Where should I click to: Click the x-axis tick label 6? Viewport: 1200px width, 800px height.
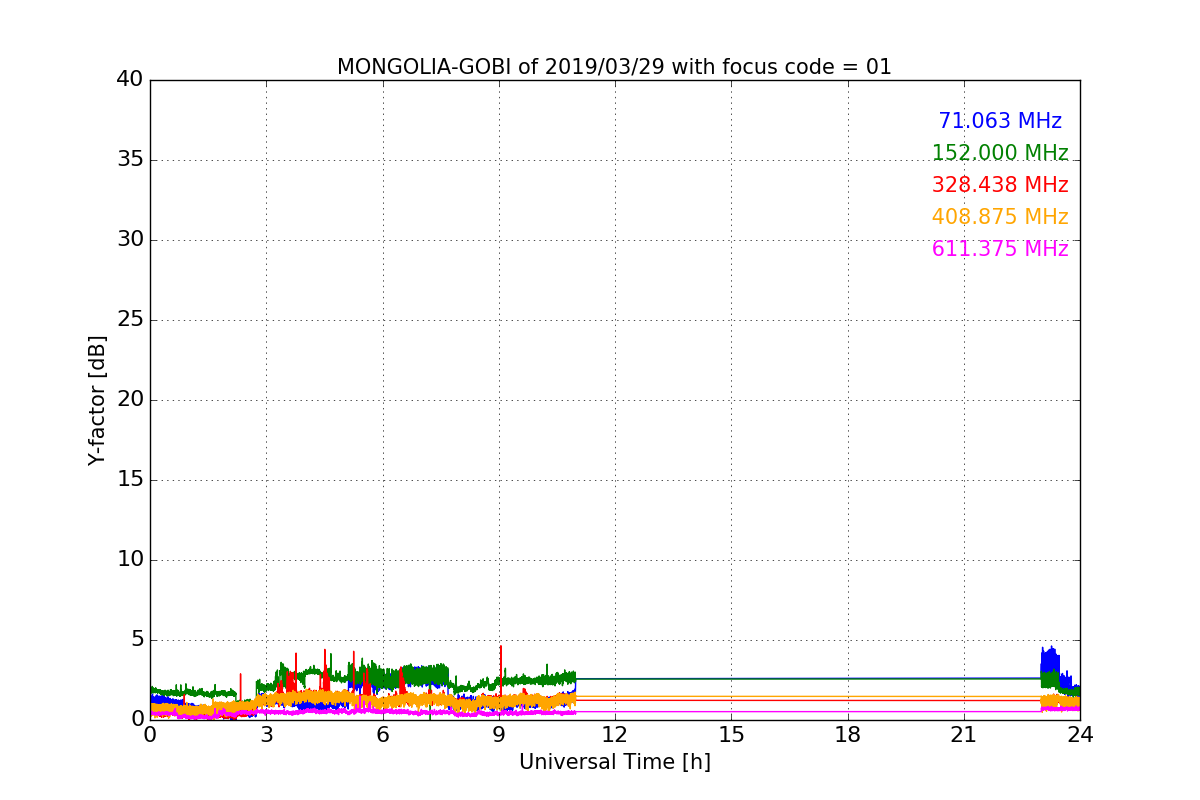(x=383, y=735)
